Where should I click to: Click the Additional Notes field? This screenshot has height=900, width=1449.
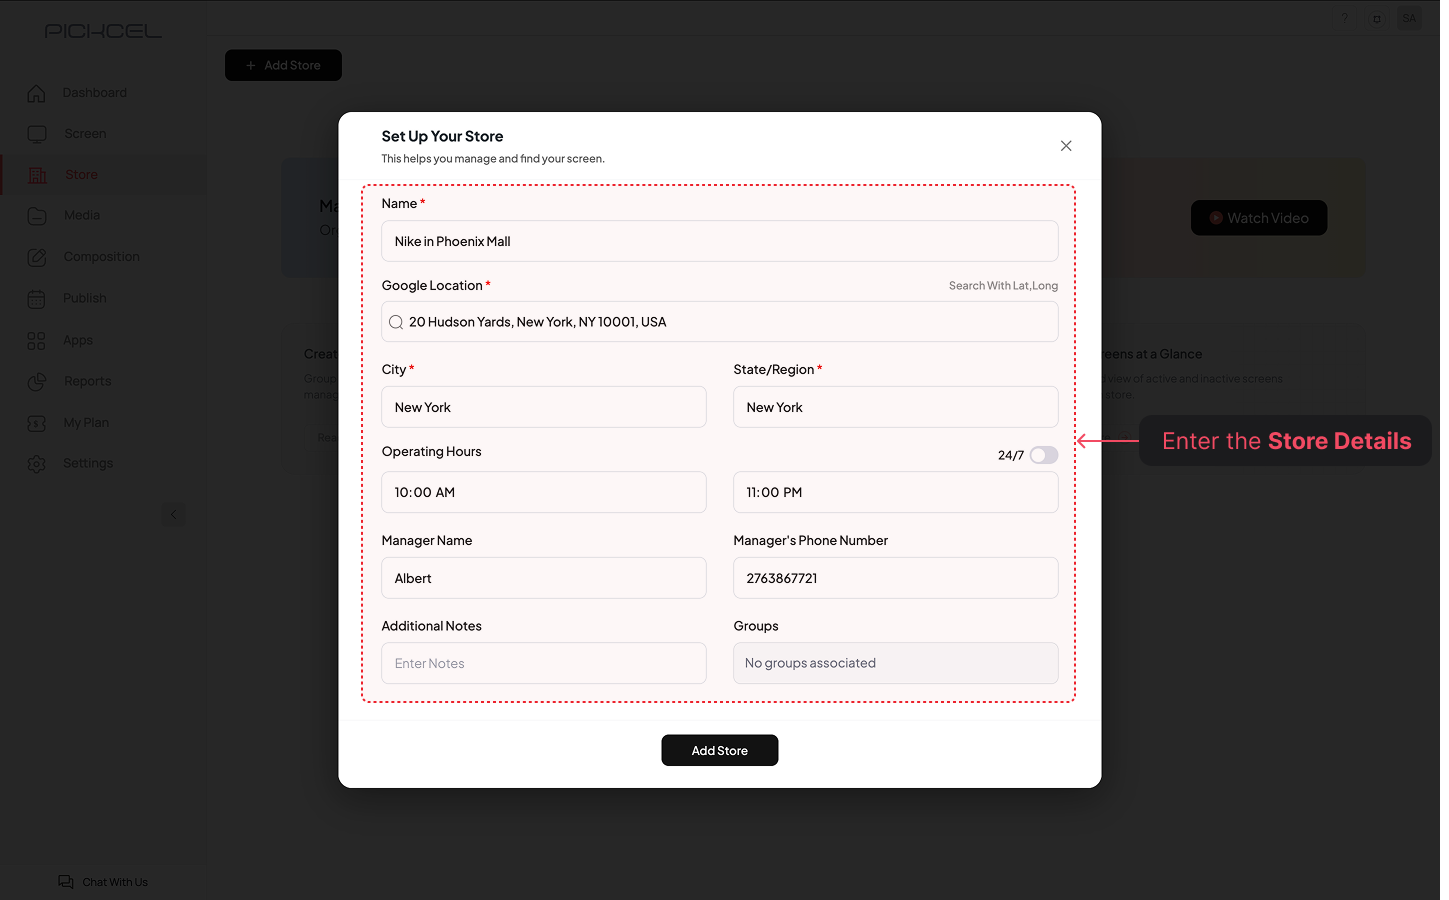click(x=543, y=663)
